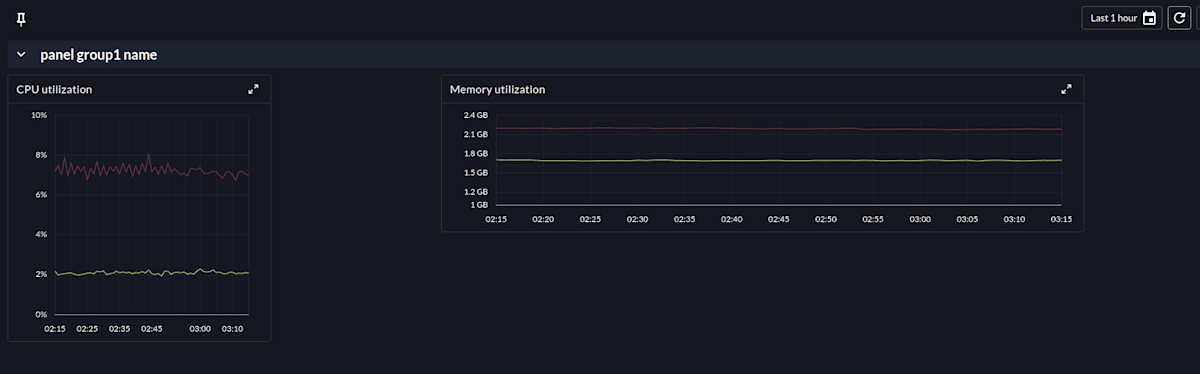
Task: Click the red line in Memory utilization chart
Action: (x=780, y=129)
